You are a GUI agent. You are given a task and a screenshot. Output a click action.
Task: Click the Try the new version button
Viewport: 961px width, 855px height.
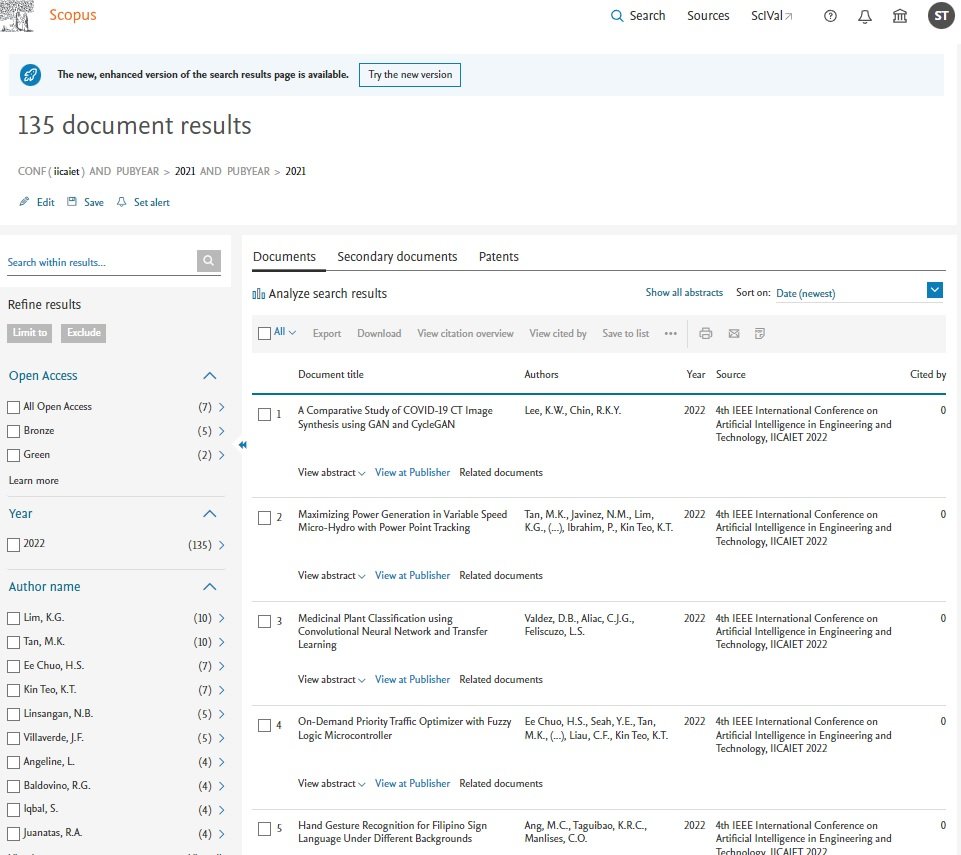tap(409, 75)
